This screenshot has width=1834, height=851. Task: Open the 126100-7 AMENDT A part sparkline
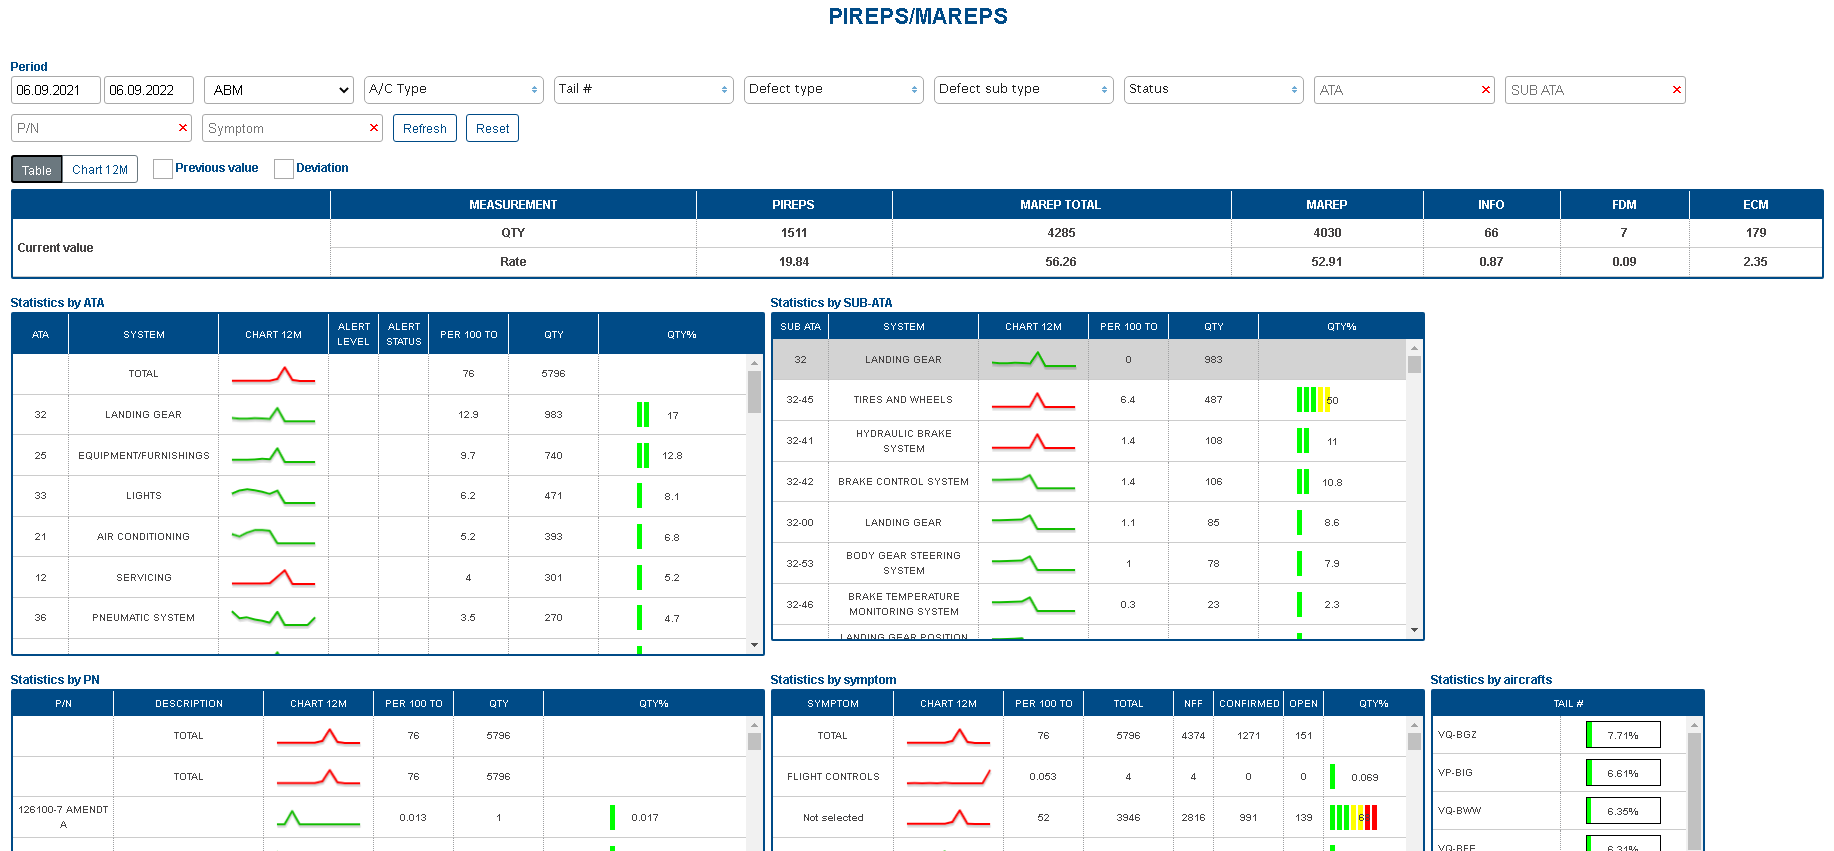point(318,818)
